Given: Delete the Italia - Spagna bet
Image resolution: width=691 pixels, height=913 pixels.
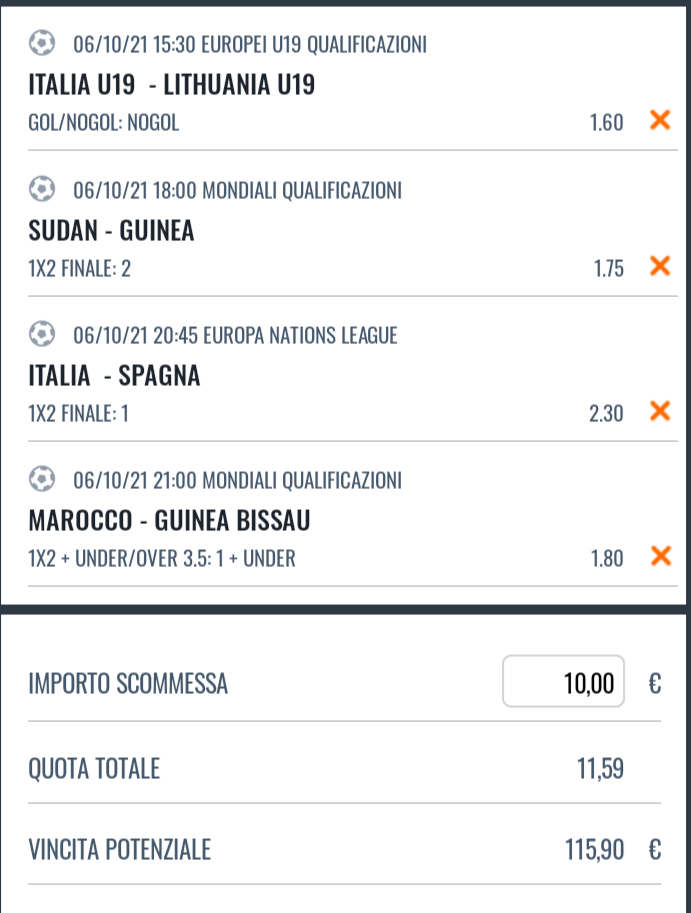Looking at the screenshot, I should pyautogui.click(x=660, y=411).
